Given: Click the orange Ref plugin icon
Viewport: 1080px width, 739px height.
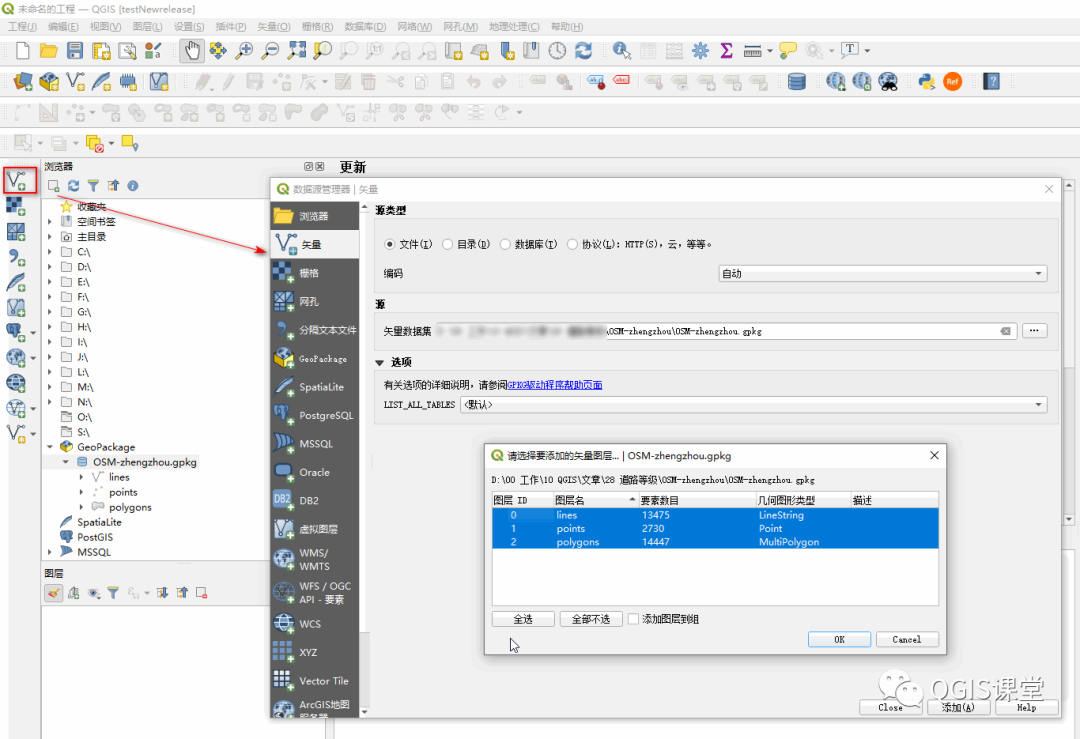Looking at the screenshot, I should pos(953,82).
